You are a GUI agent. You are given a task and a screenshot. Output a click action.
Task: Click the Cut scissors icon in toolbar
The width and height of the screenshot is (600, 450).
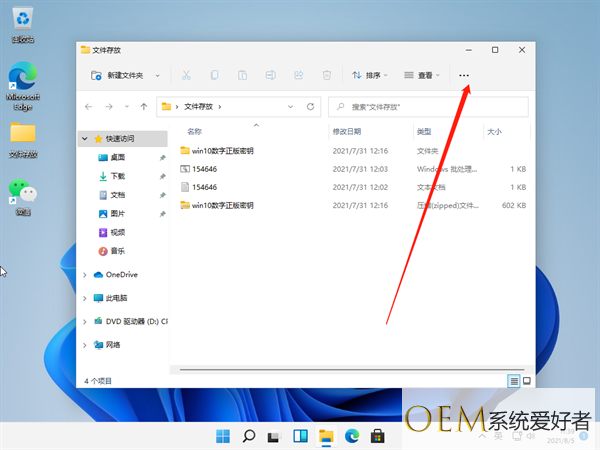(186, 75)
